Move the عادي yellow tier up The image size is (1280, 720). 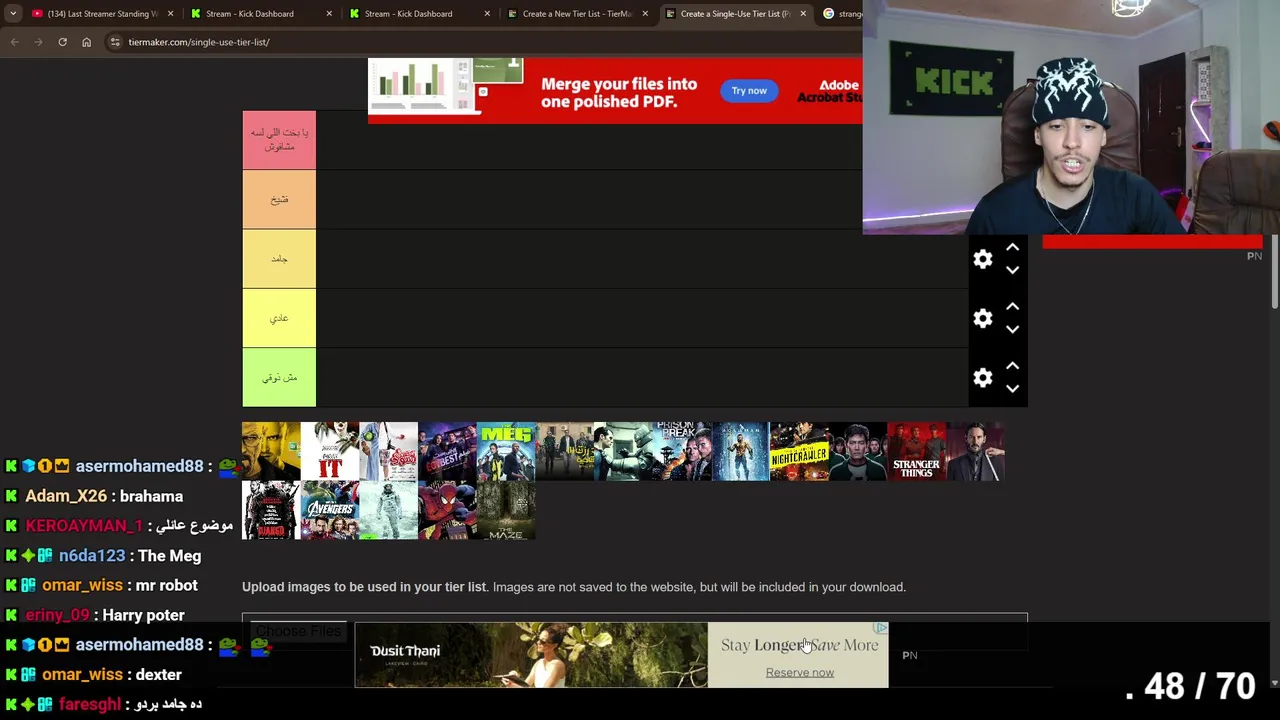point(1012,307)
